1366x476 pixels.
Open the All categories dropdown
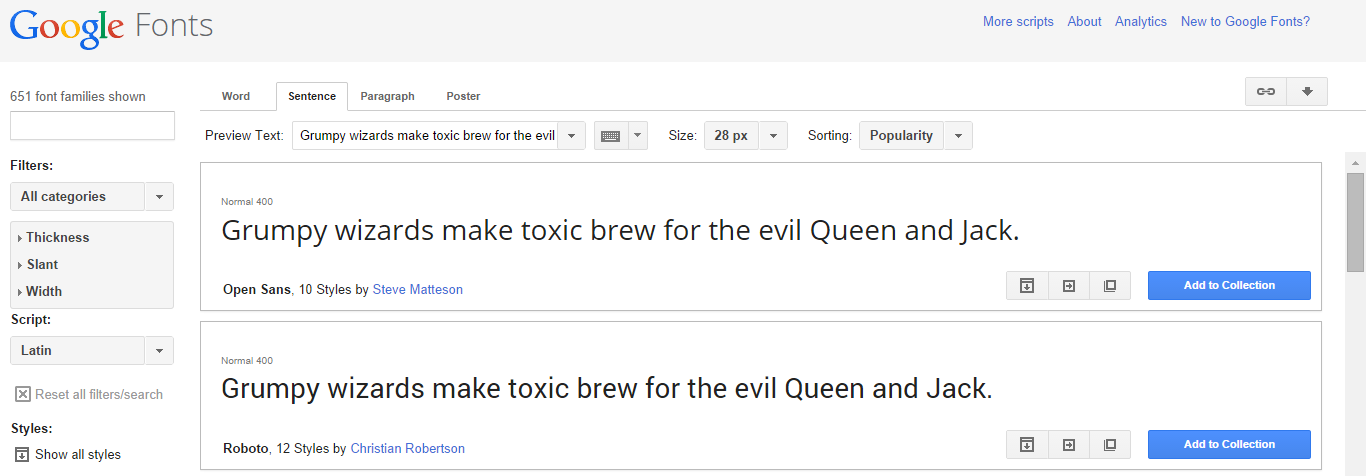pyautogui.click(x=92, y=196)
